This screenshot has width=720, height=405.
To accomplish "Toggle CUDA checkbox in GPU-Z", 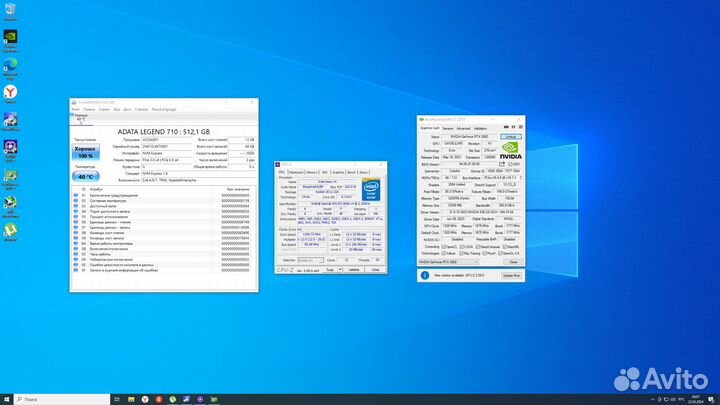I will pyautogui.click(x=461, y=247).
